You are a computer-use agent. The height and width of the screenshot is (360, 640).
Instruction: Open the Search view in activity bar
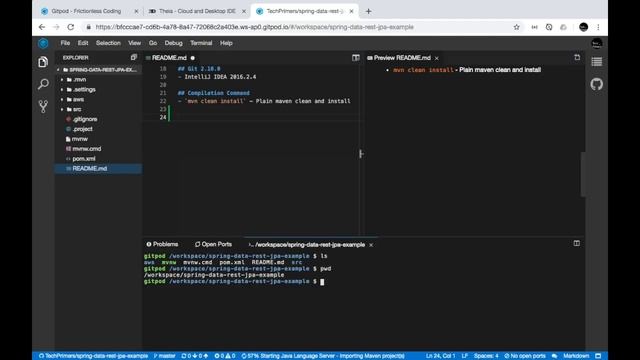(x=43, y=84)
